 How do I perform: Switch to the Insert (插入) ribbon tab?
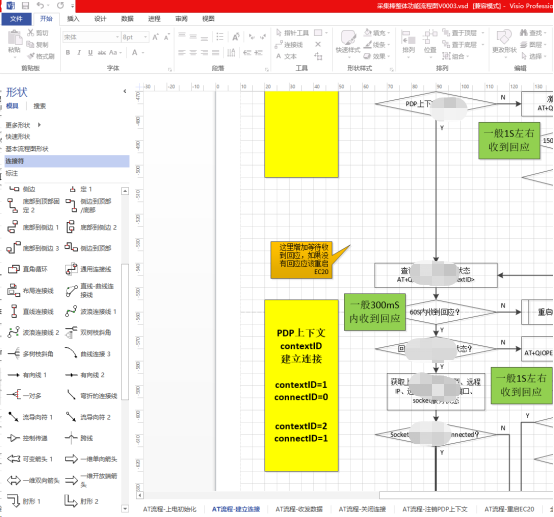coord(73,19)
